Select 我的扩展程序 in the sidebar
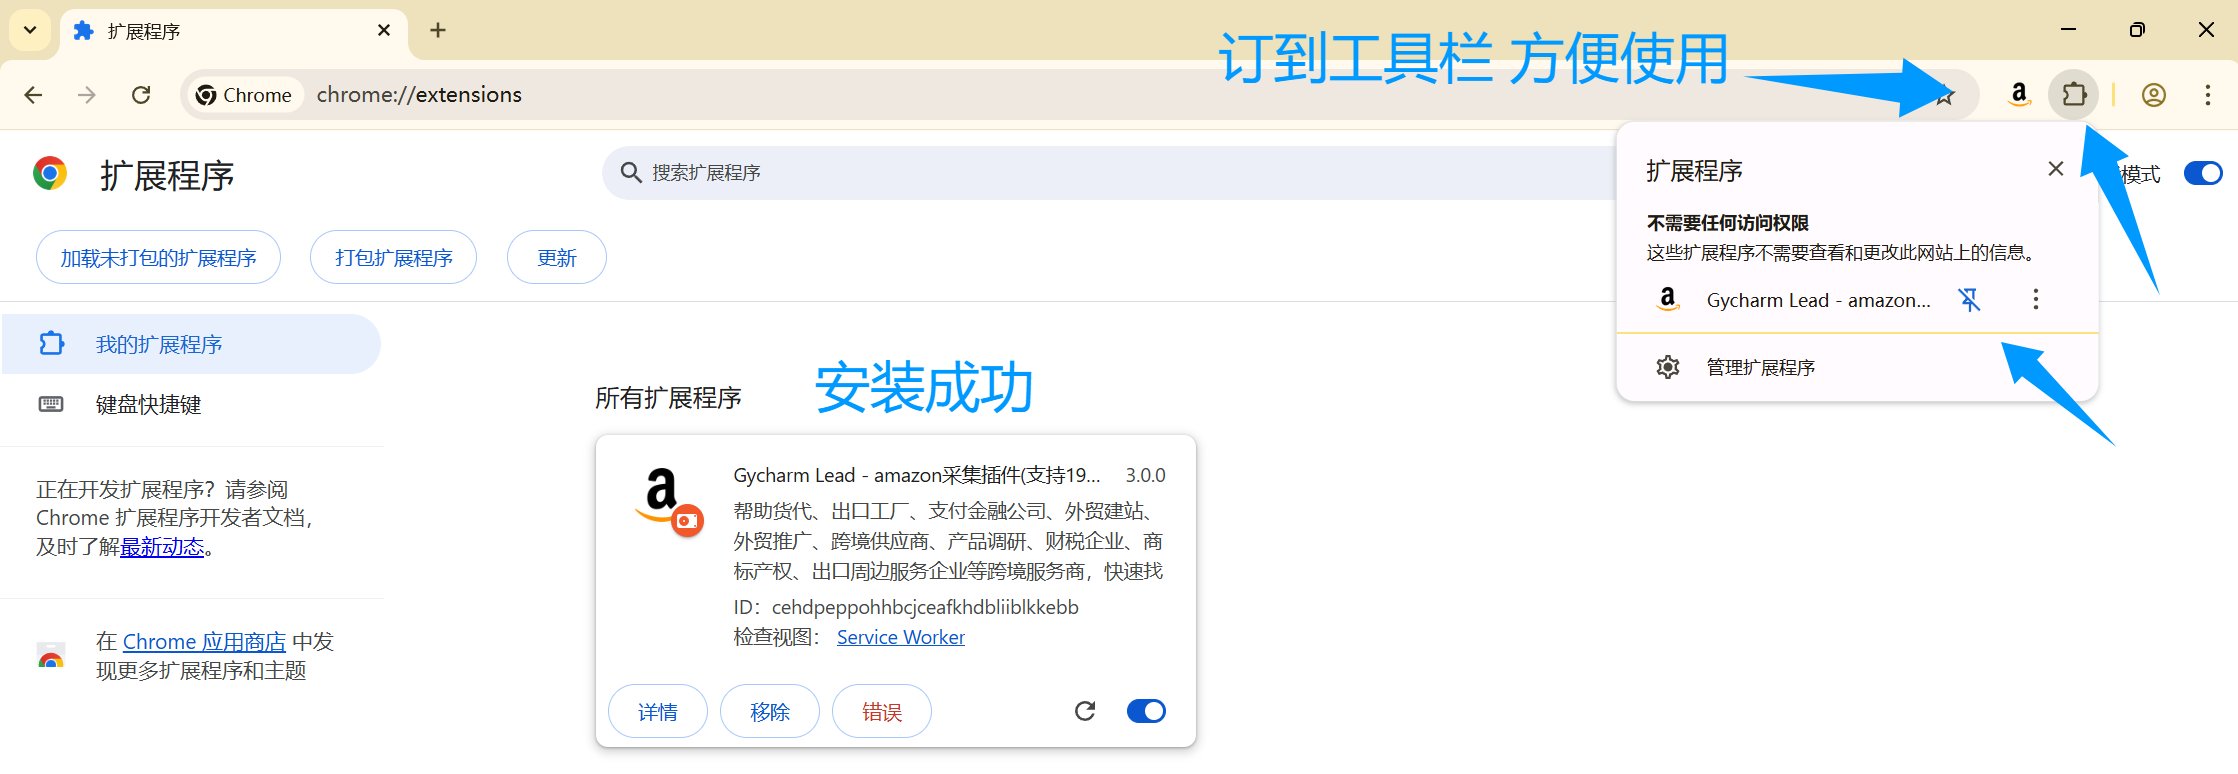 point(190,344)
